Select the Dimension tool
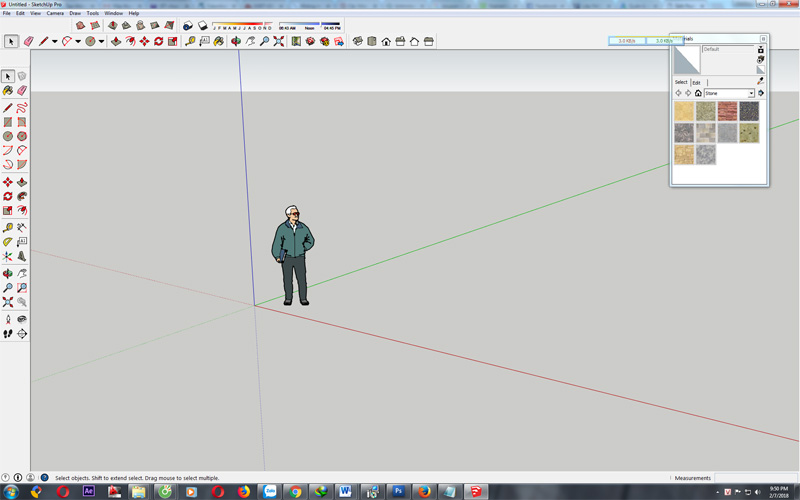 tap(22, 228)
